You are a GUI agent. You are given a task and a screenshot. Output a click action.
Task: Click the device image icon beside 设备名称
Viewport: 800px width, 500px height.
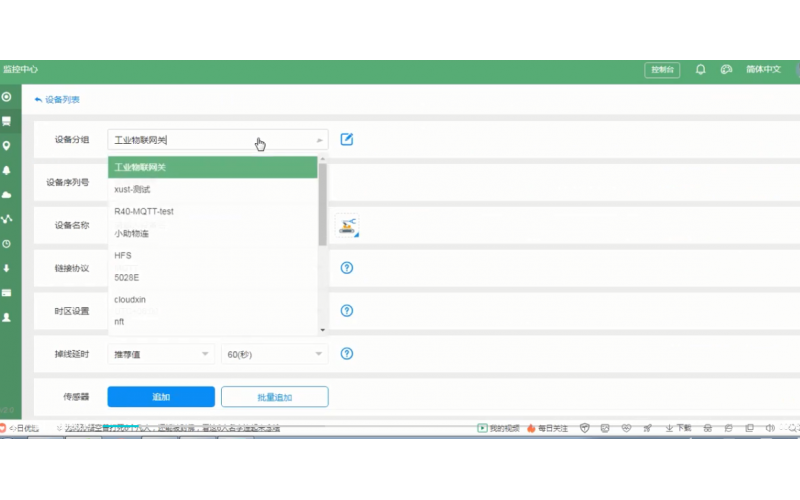click(x=347, y=226)
